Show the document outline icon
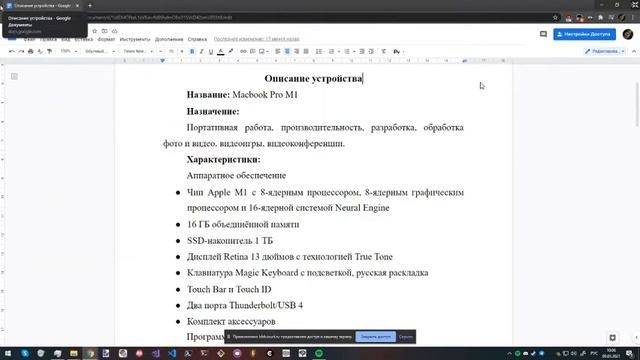The height and width of the screenshot is (360, 640). pos(14,76)
